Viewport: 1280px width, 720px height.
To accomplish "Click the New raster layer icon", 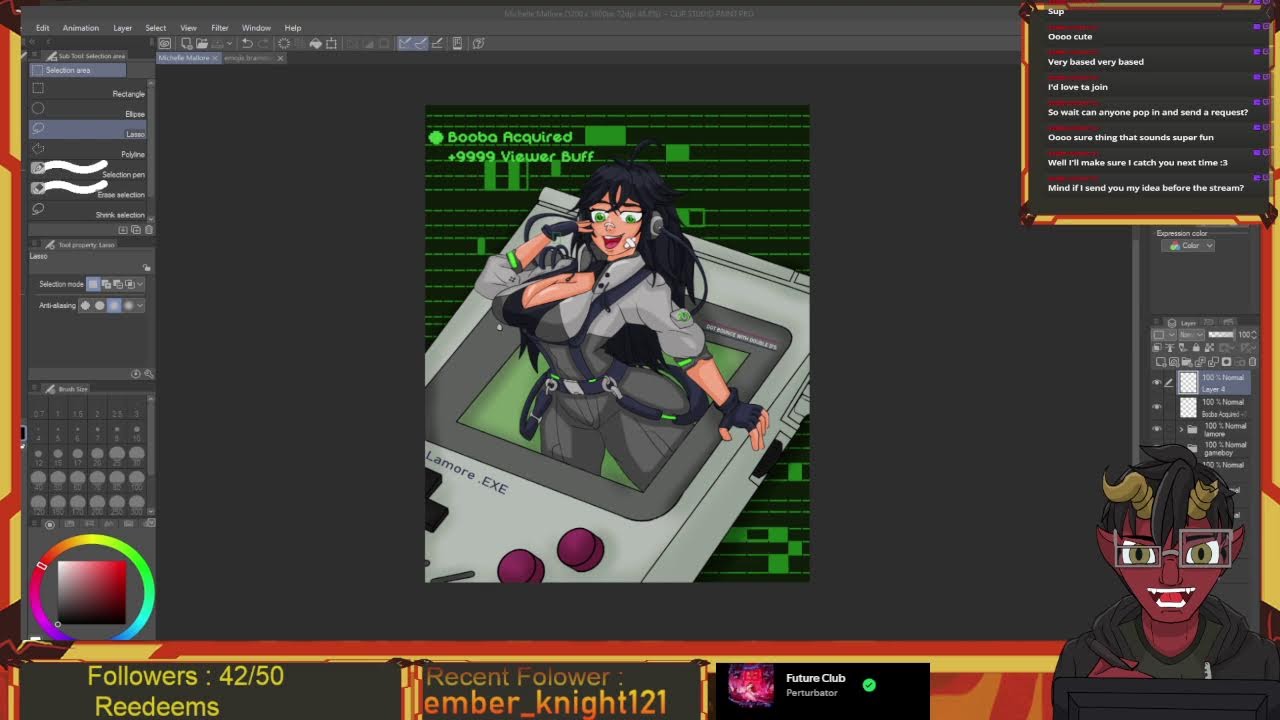I will coord(1161,362).
